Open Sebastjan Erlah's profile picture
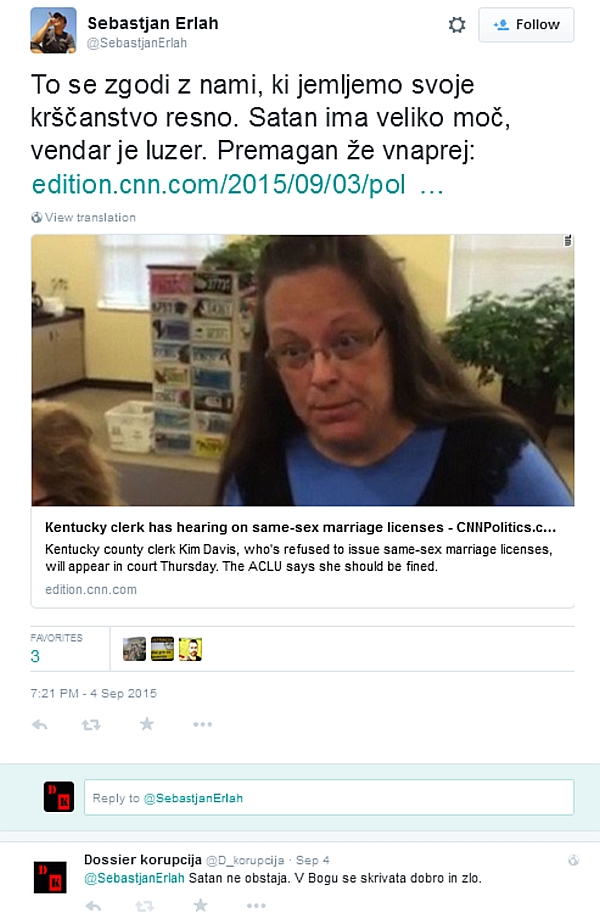 pos(53,30)
